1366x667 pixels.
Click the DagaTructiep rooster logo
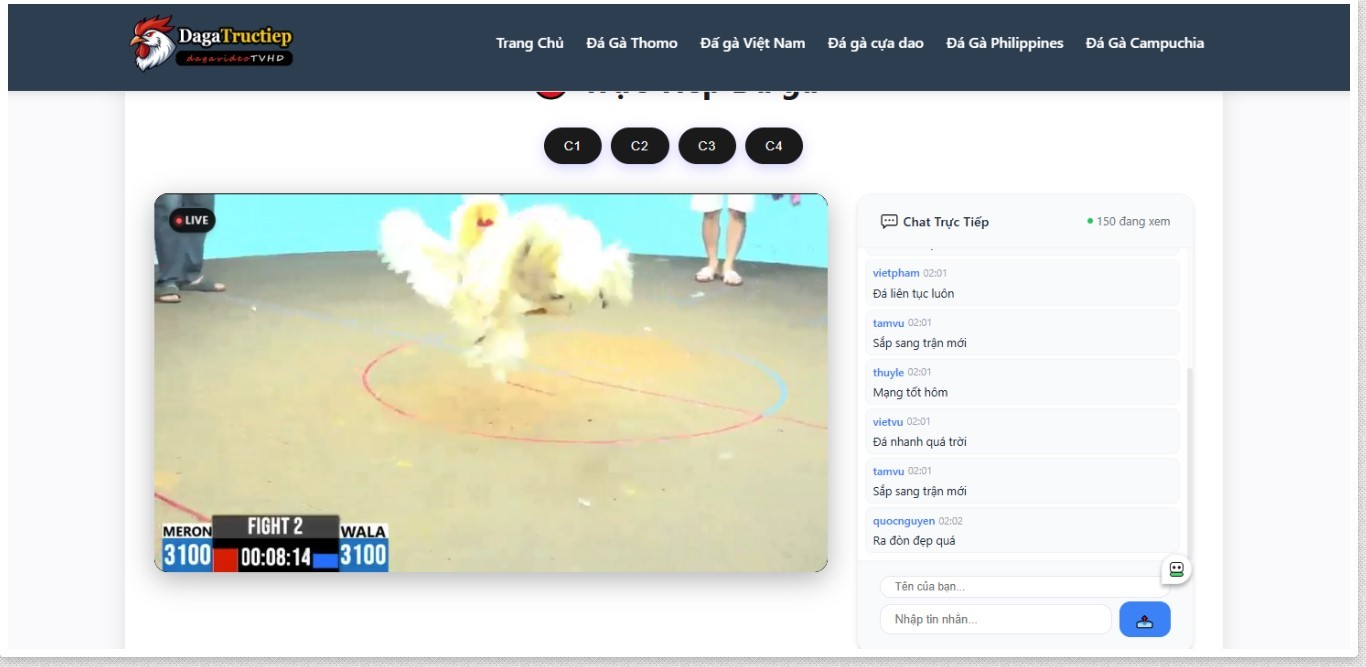coord(211,44)
